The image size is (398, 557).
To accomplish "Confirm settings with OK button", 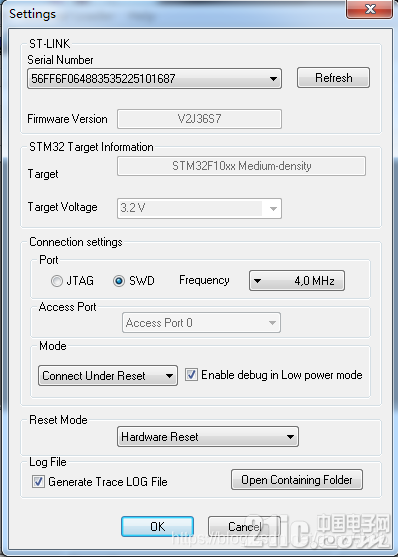I will [x=157, y=526].
